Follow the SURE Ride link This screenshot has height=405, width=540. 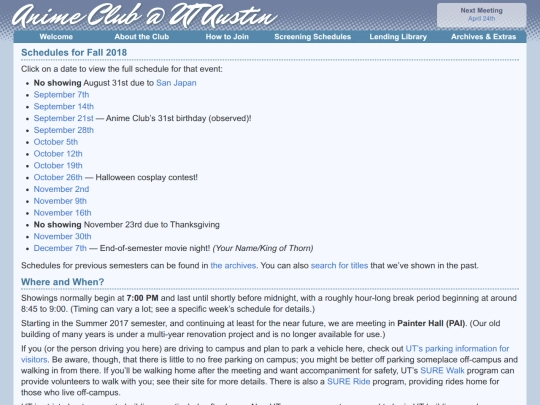tap(349, 382)
